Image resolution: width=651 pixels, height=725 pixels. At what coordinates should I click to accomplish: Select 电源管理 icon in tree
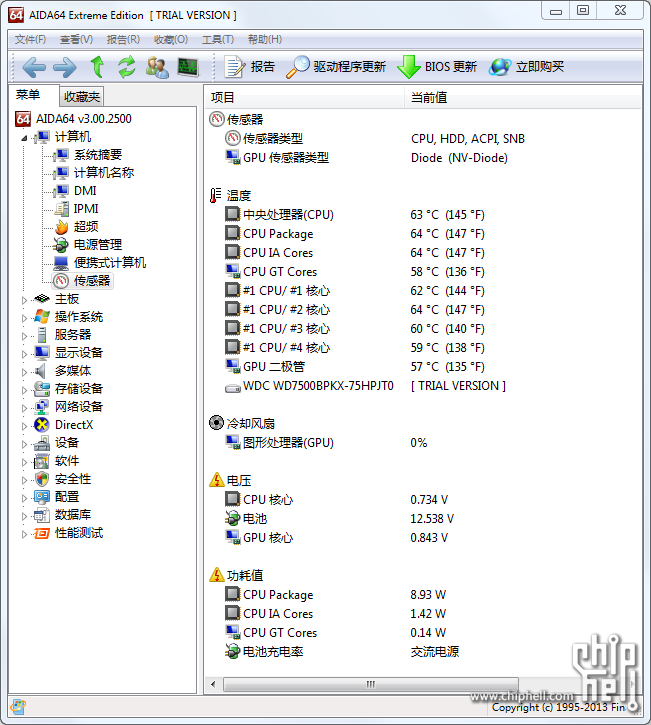click(x=61, y=245)
